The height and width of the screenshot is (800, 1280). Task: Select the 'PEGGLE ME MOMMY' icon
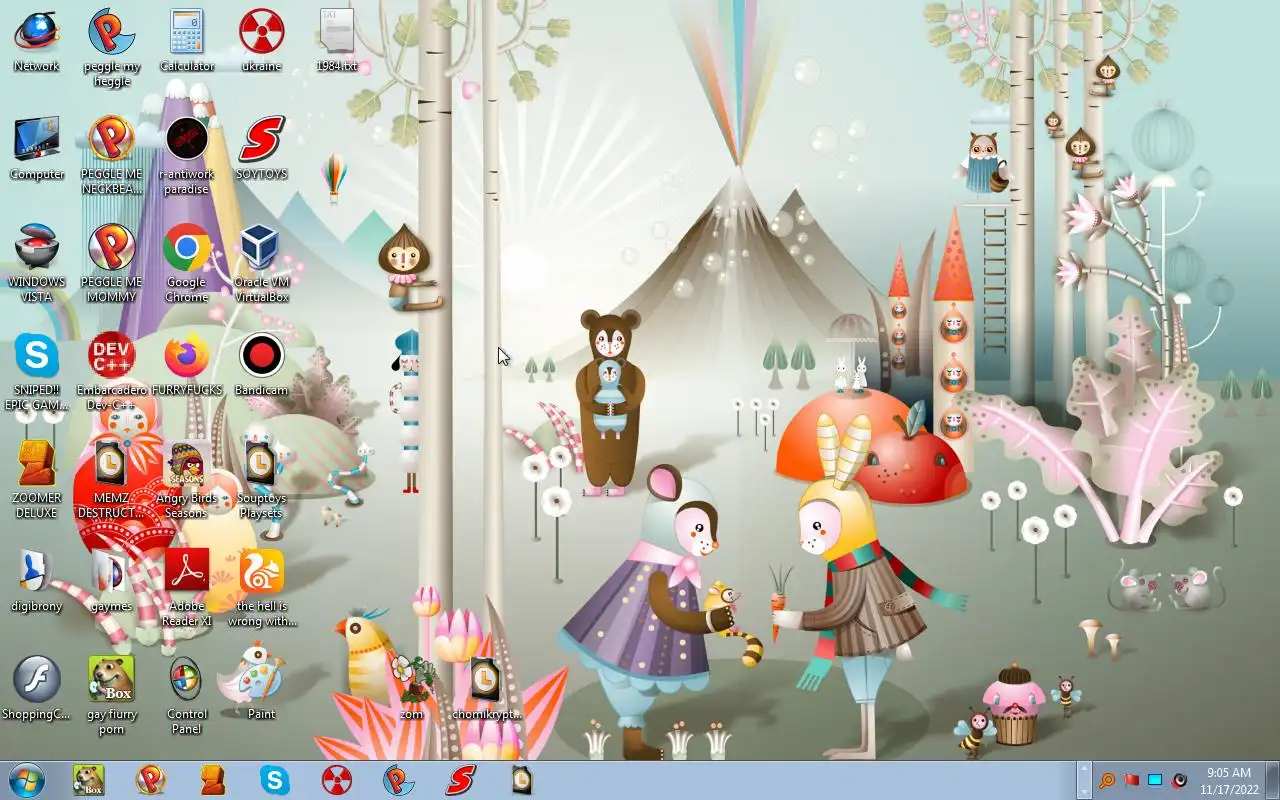pos(112,263)
